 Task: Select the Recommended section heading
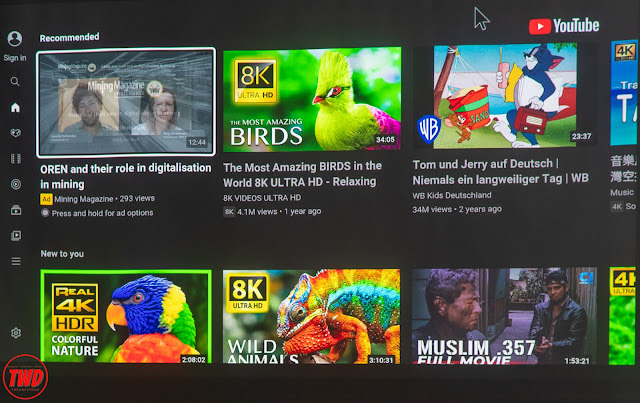tap(69, 38)
